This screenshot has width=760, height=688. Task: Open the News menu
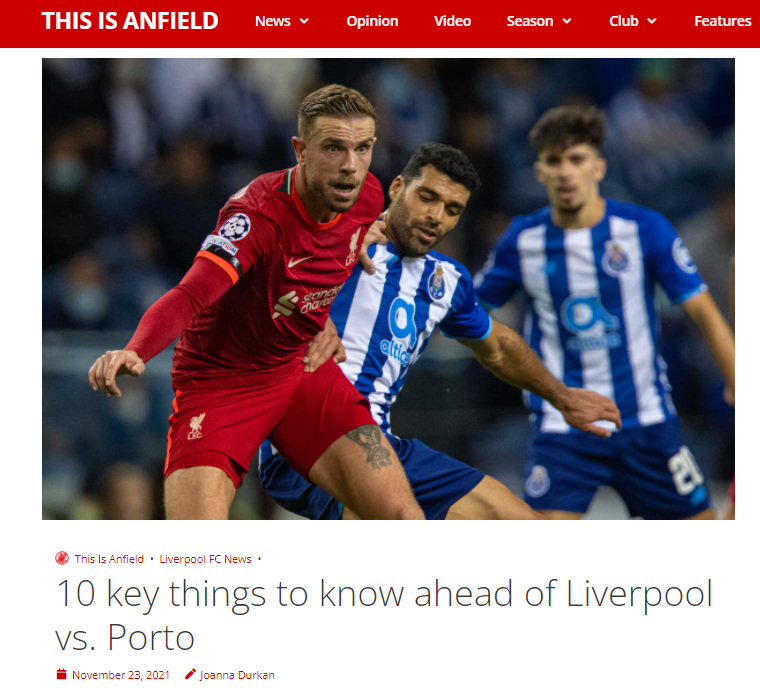tap(272, 21)
